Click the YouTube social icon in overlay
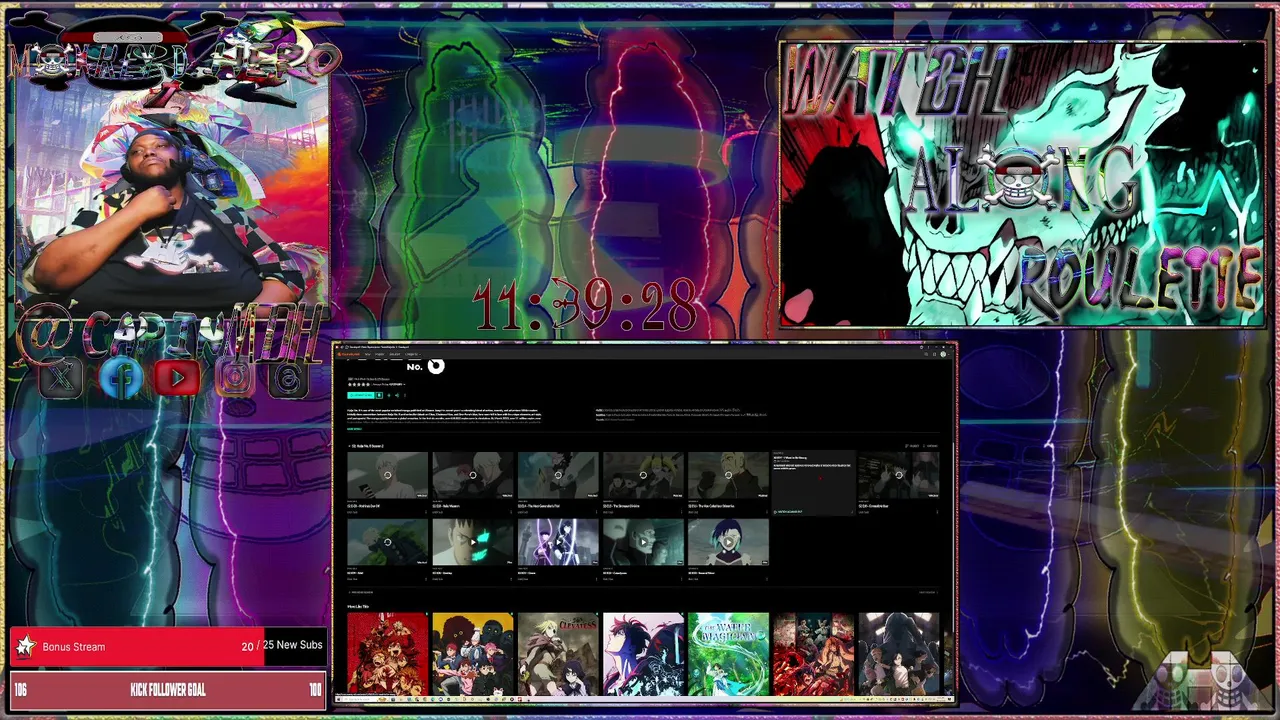This screenshot has width=1280, height=720. tap(177, 378)
